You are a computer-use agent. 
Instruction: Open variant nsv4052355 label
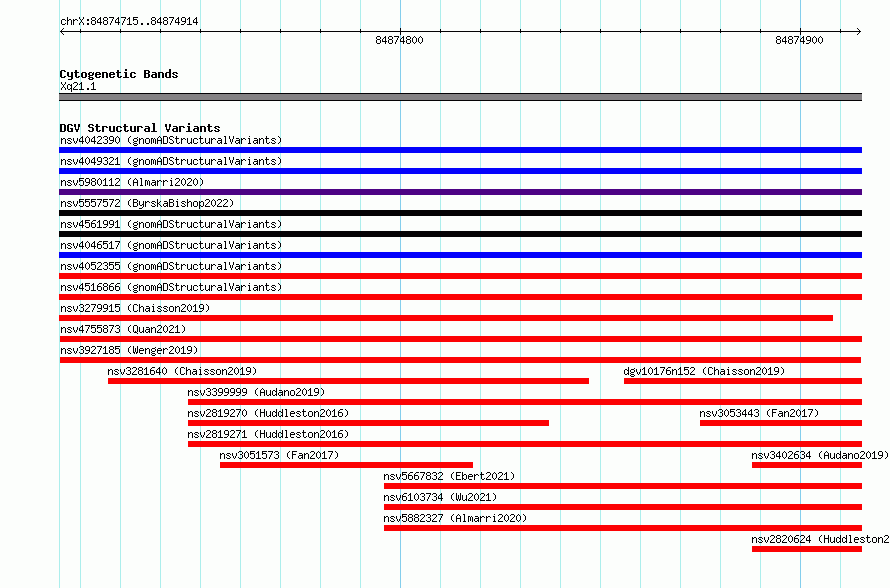tap(171, 266)
